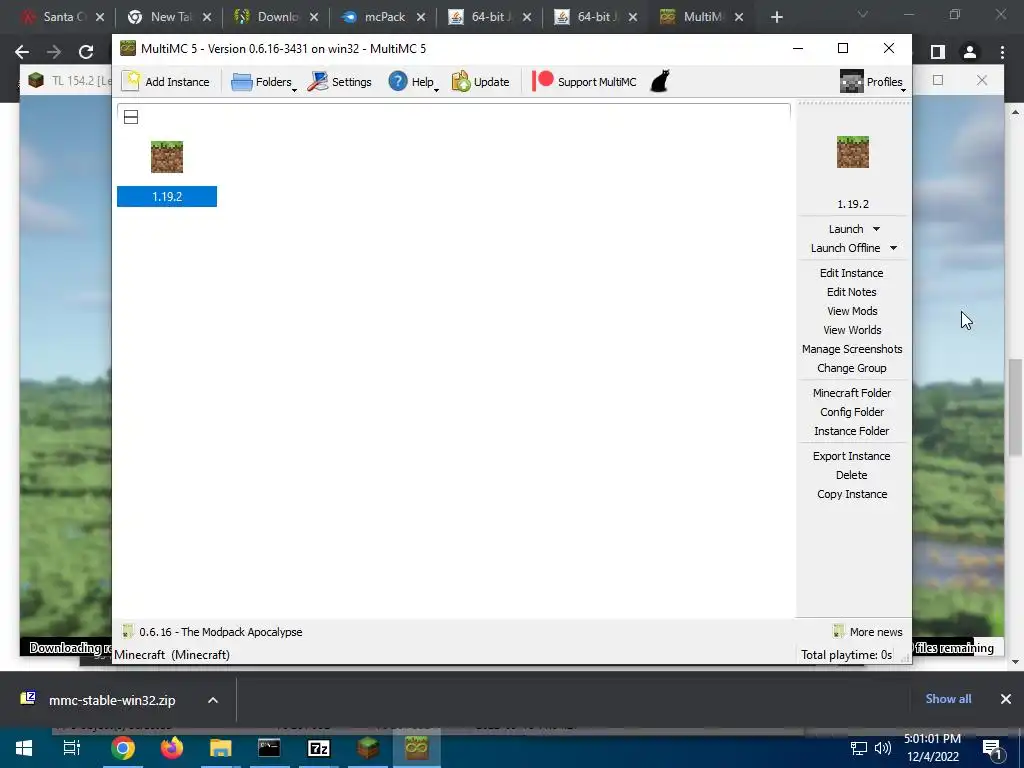Open Task View on the taskbar
Image resolution: width=1024 pixels, height=768 pixels.
click(x=72, y=748)
